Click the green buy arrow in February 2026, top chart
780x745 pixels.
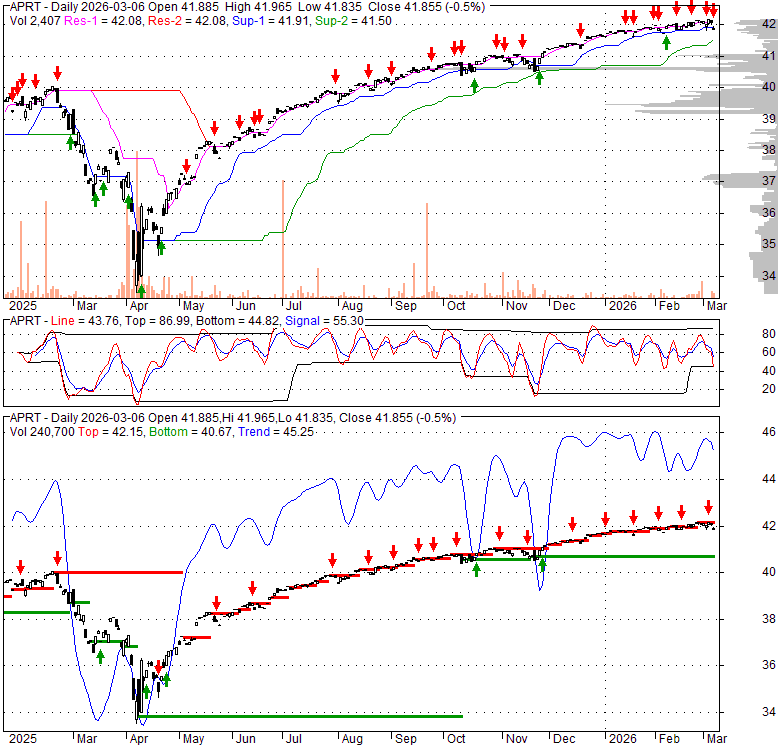pos(667,43)
